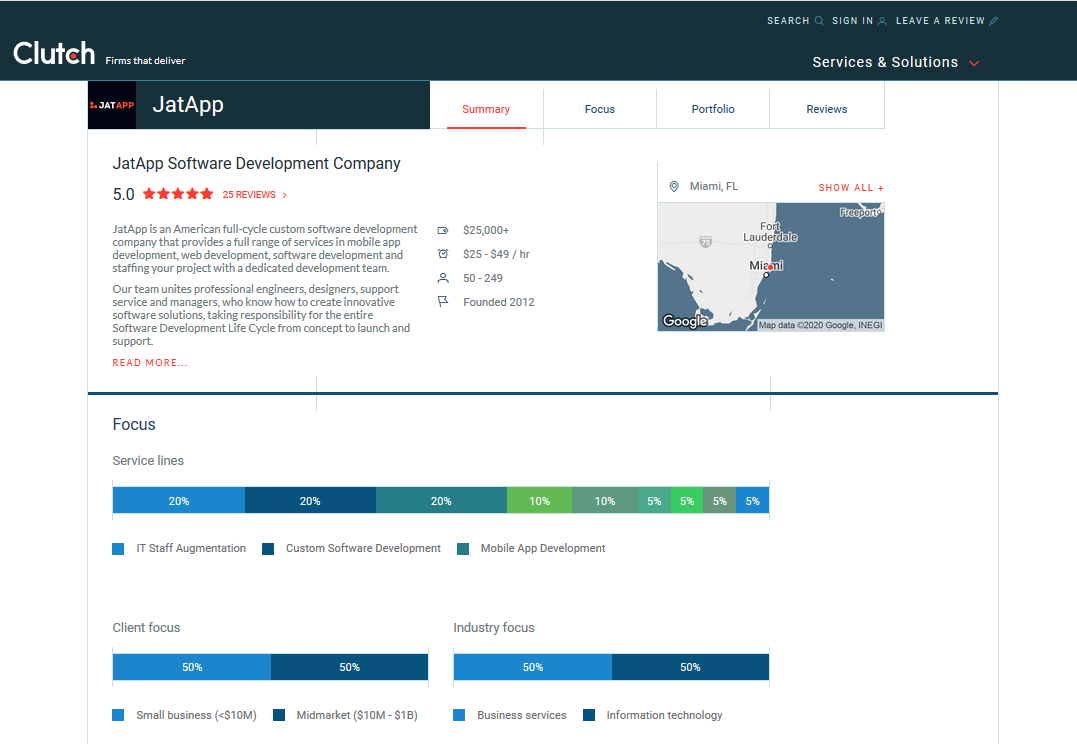Click the founded flag icon
Image resolution: width=1077 pixels, height=744 pixels.
(x=443, y=302)
